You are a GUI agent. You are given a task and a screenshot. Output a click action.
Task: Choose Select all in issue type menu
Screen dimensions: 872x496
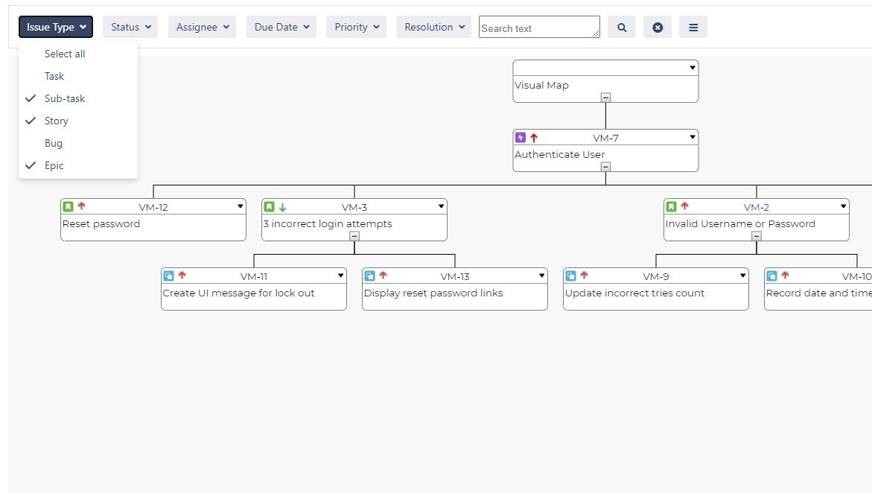(64, 54)
